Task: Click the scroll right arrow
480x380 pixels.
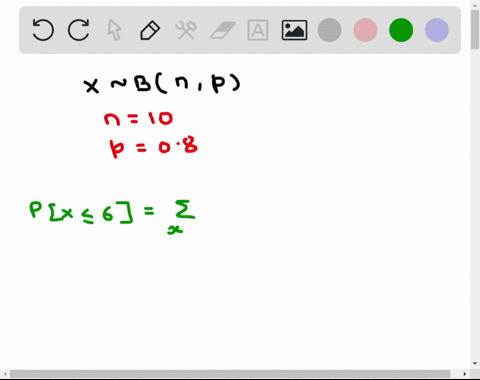Action: pyautogui.click(x=465, y=374)
